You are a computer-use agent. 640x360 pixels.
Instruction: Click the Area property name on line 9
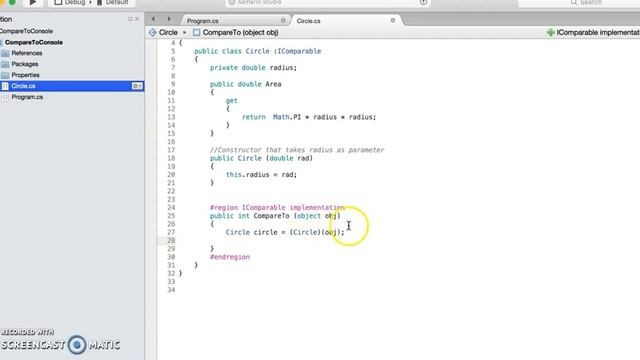pyautogui.click(x=273, y=84)
